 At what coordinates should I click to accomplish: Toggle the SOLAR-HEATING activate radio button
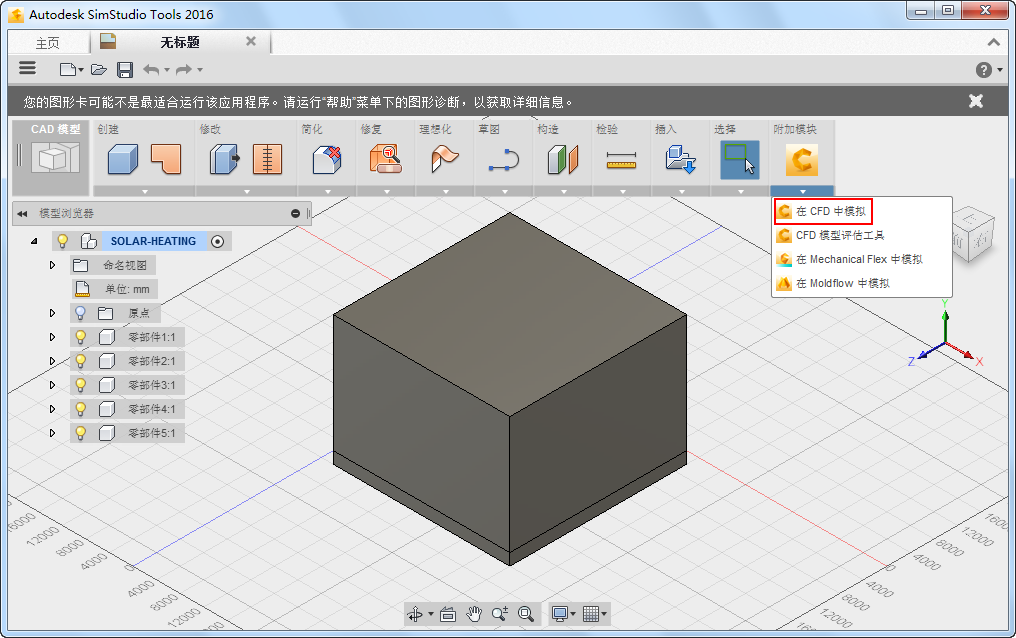point(218,241)
